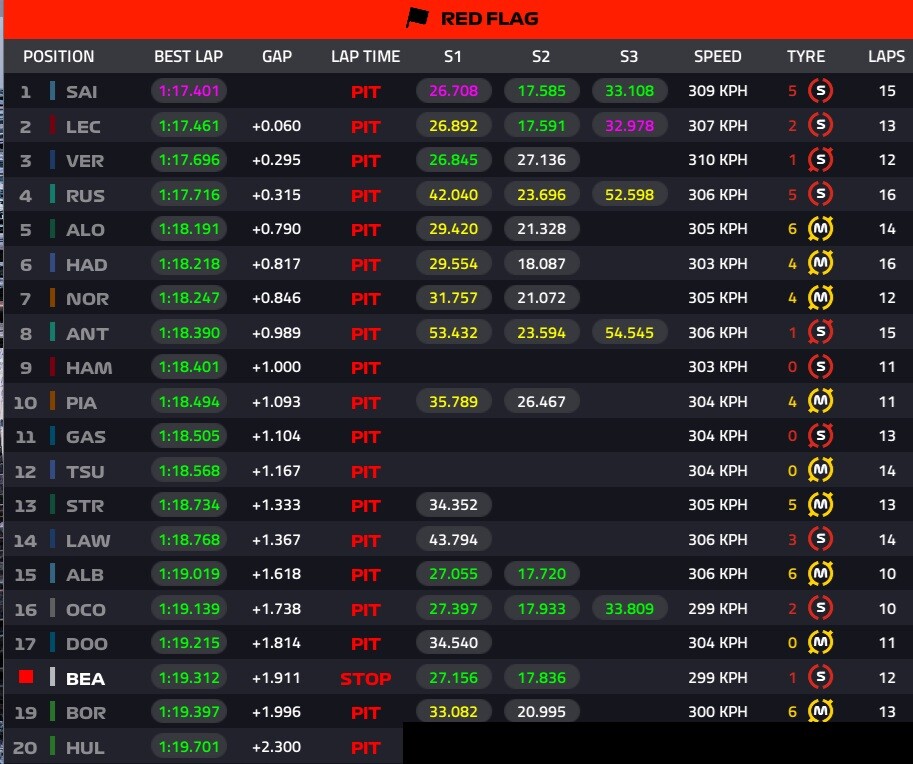The width and height of the screenshot is (913, 764).
Task: Click the LAP TIME column header
Action: pyautogui.click(x=366, y=56)
